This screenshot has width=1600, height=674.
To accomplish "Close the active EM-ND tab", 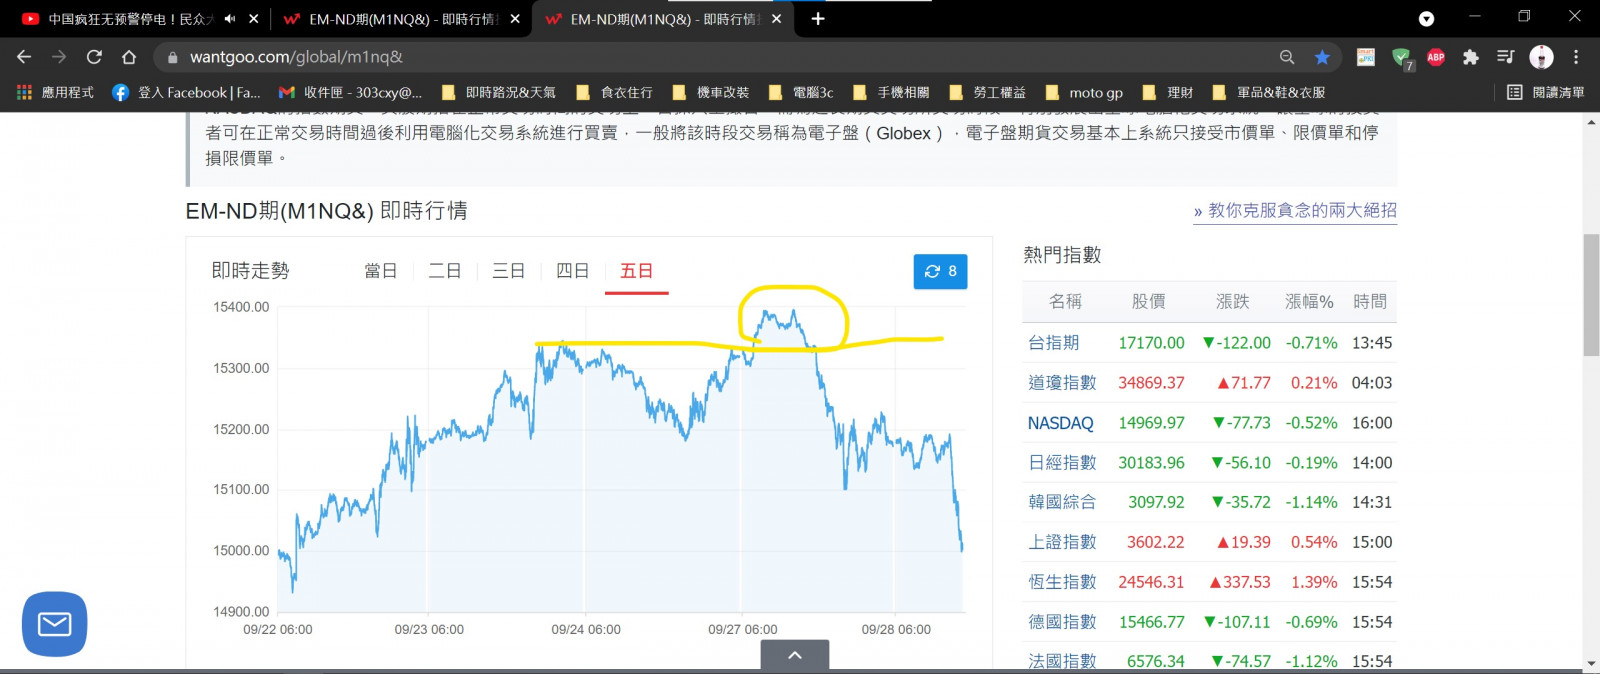I will tap(777, 19).
